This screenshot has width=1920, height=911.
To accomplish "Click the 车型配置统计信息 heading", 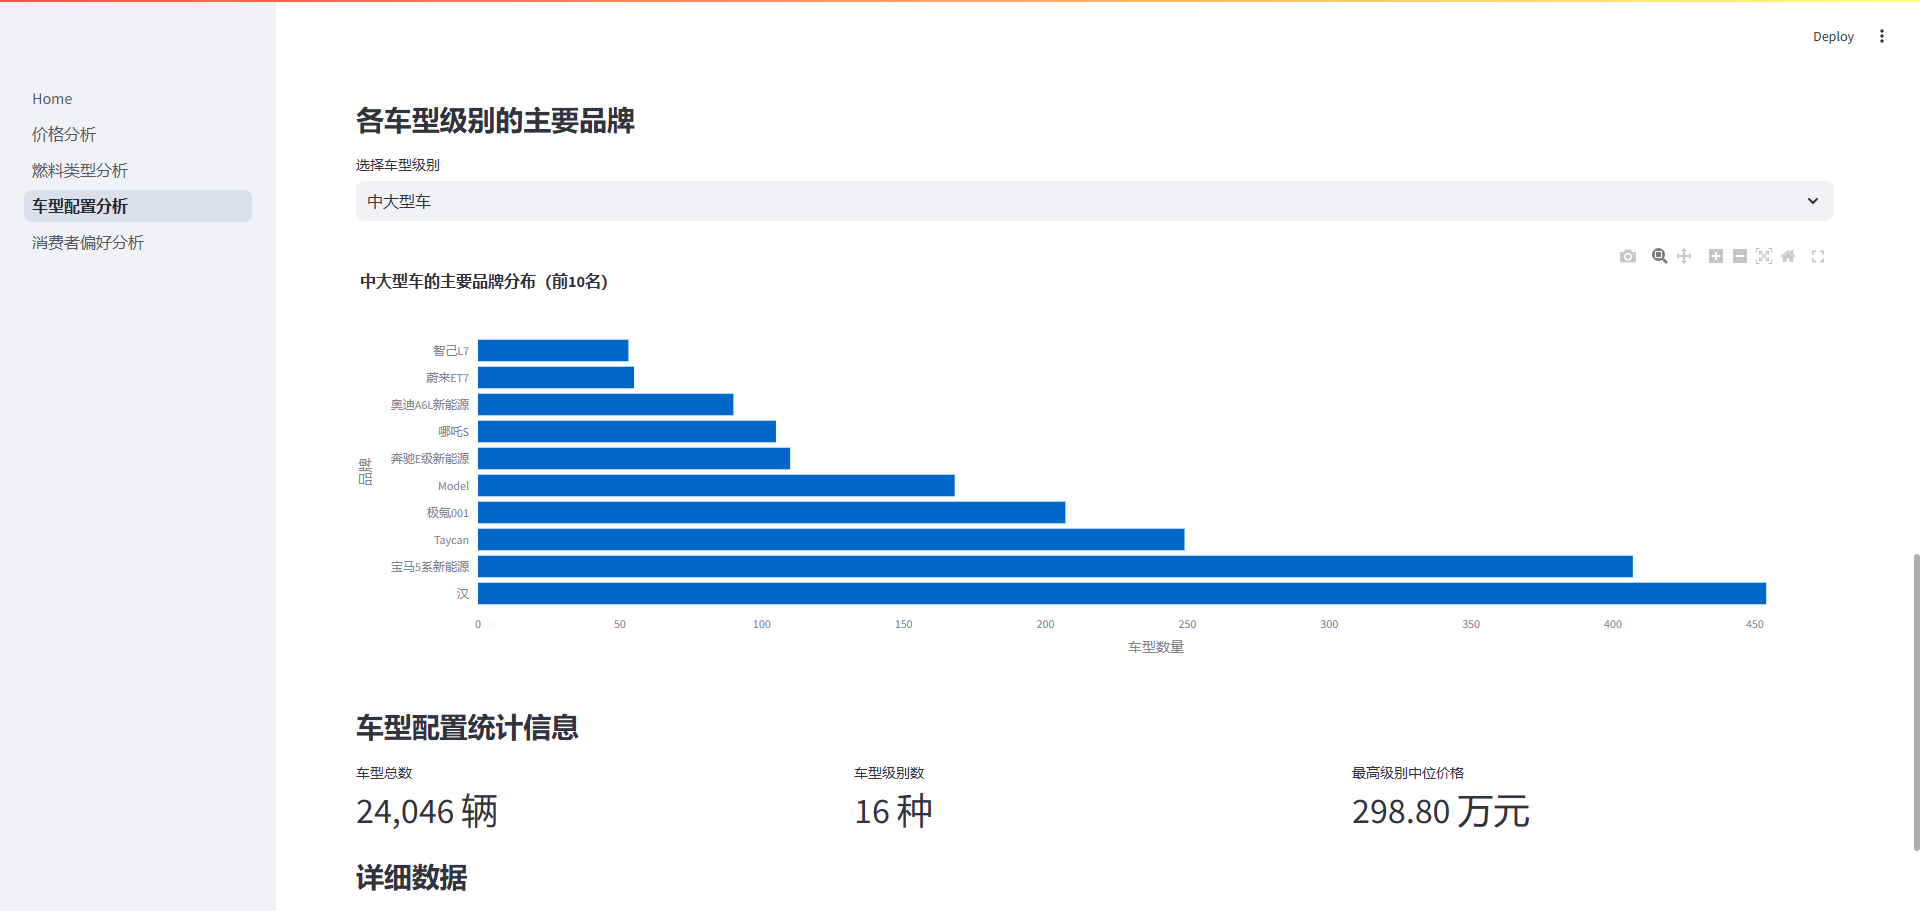I will pyautogui.click(x=467, y=728).
